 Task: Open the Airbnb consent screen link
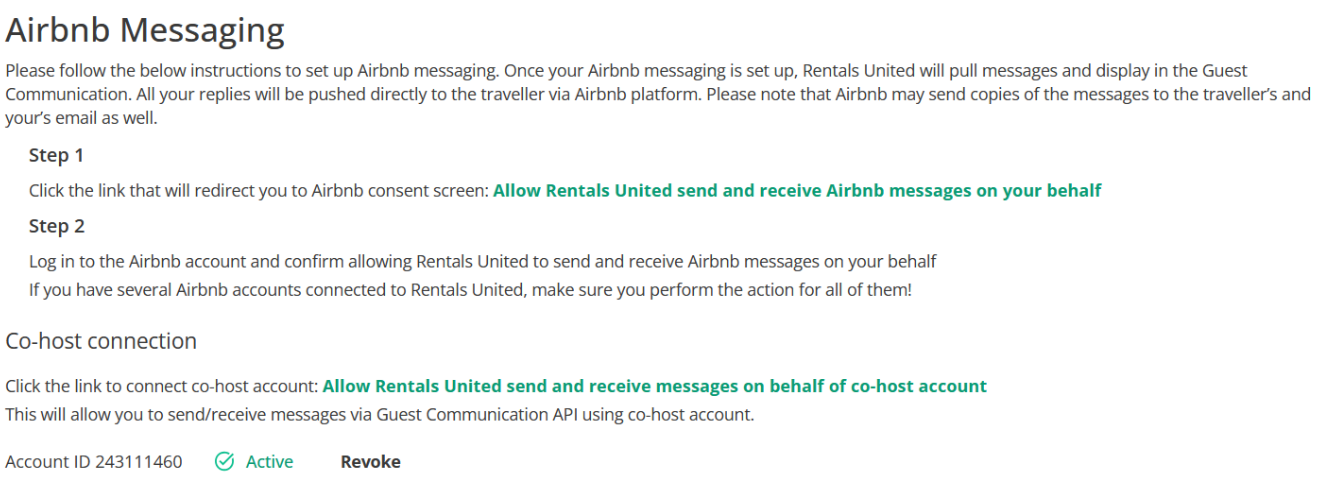(x=797, y=190)
